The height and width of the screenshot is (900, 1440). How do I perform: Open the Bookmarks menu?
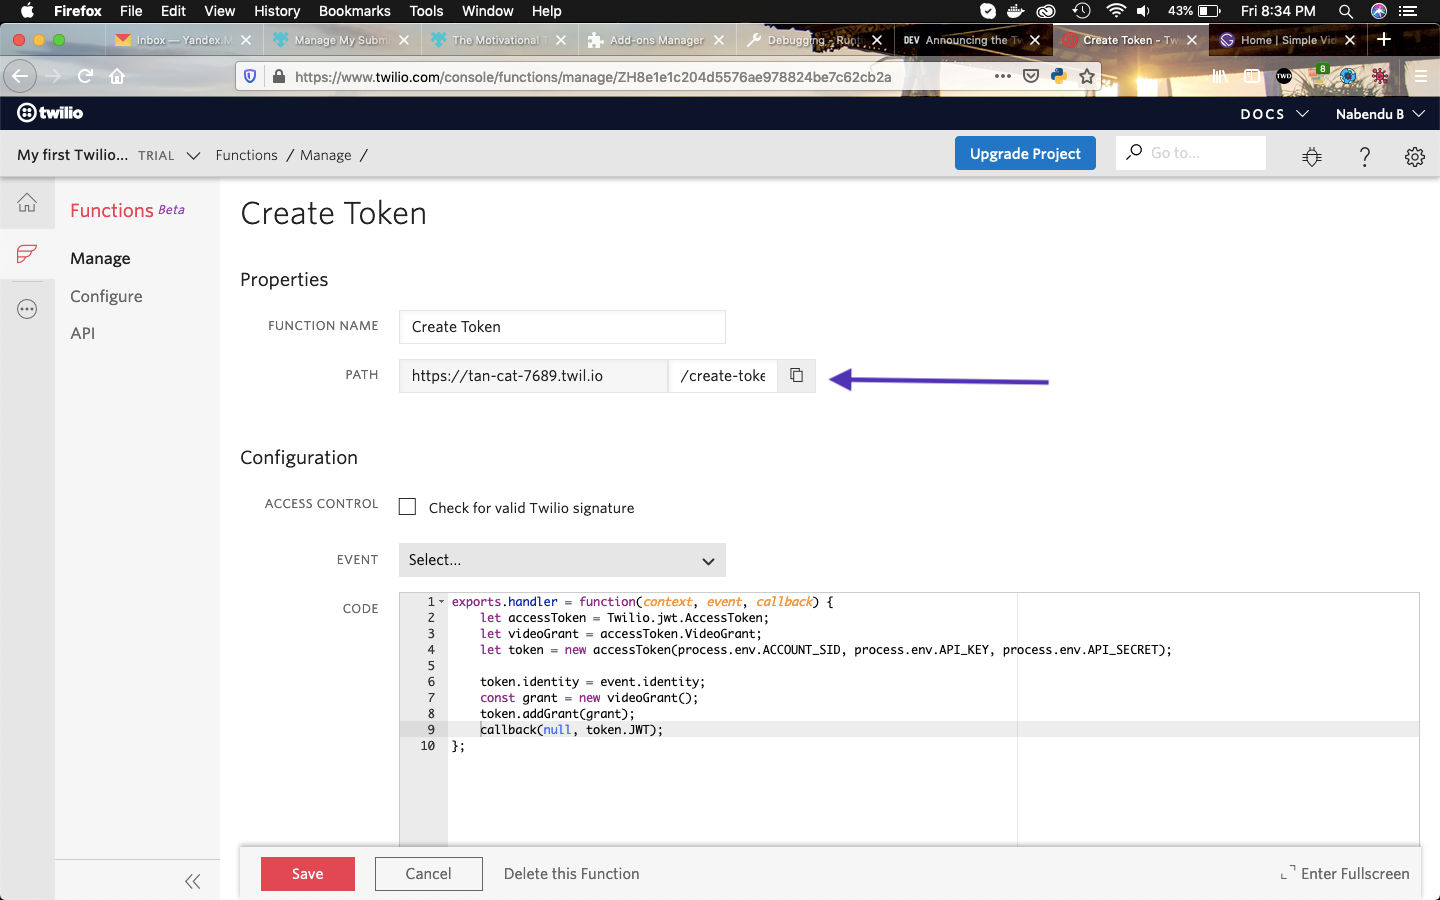point(354,11)
